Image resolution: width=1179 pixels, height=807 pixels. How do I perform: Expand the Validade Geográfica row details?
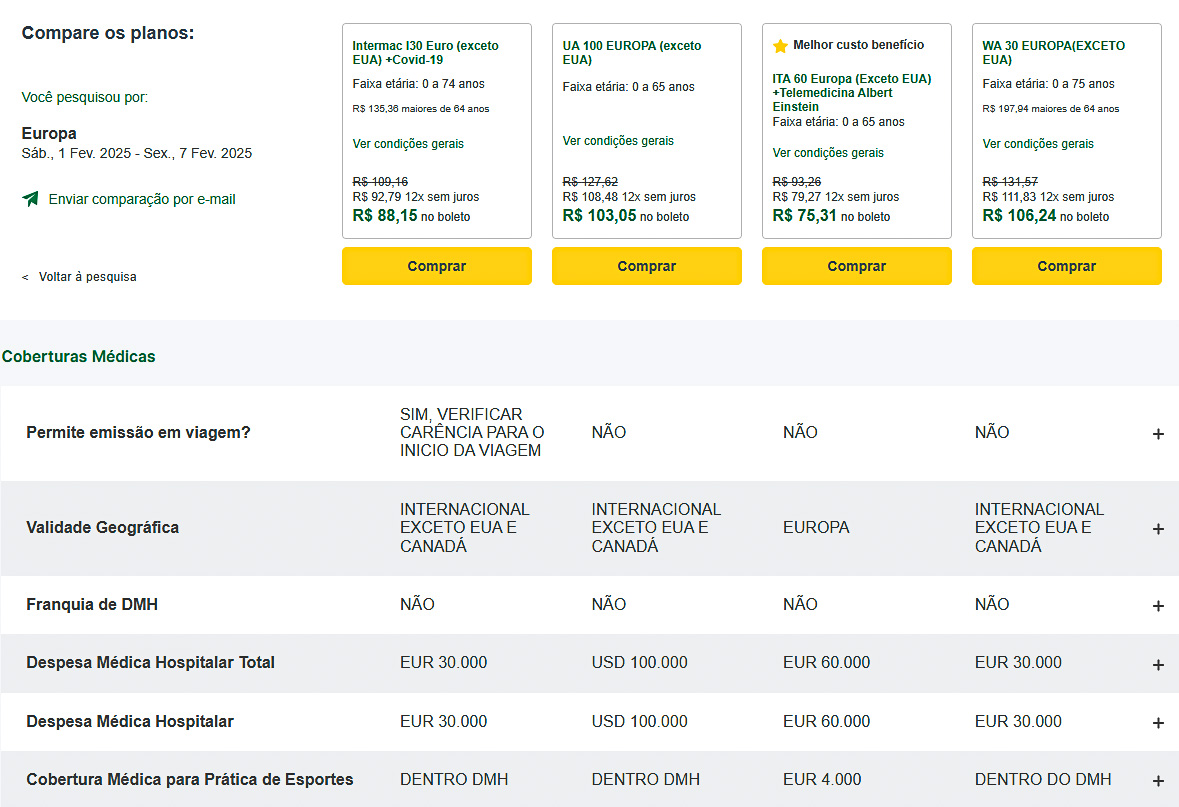pos(1158,529)
